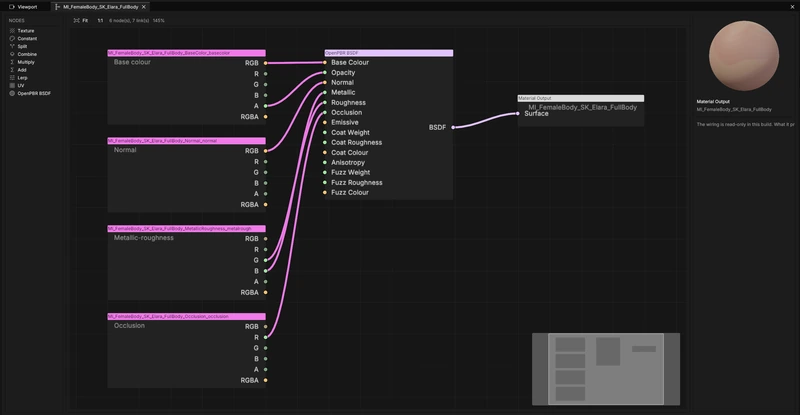Click the G output of Metallic-roughness node
This screenshot has width=800, height=415.
point(265,260)
